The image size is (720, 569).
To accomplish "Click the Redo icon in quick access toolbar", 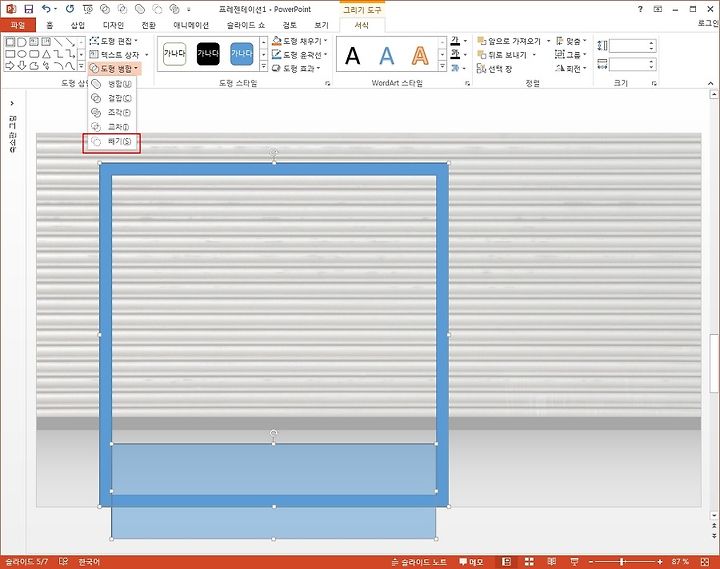I will (70, 9).
